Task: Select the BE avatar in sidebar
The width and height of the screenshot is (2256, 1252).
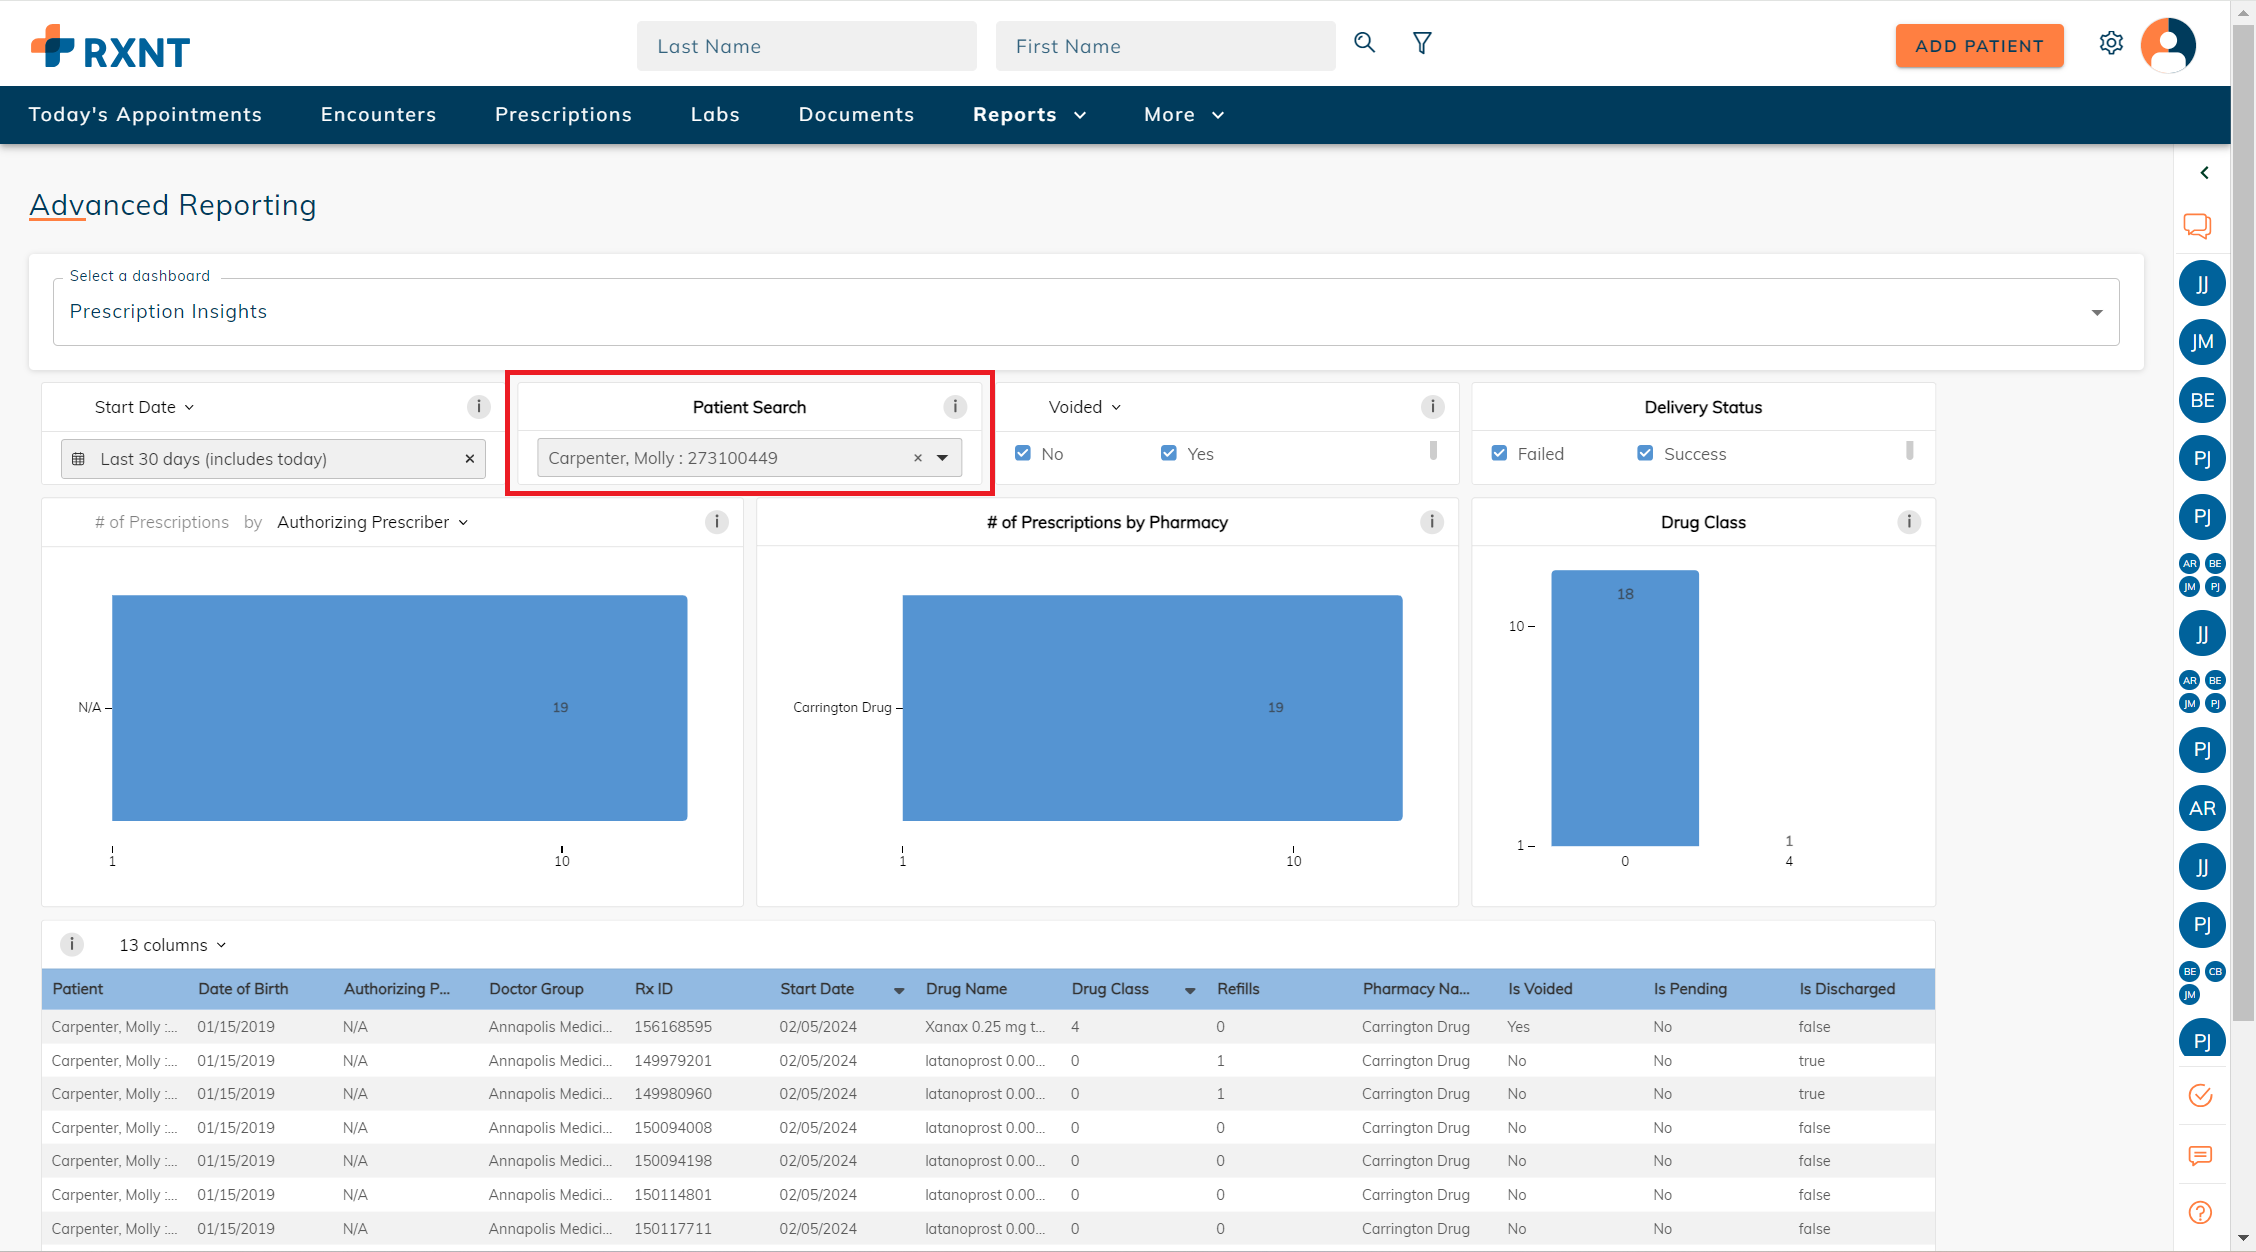Action: tap(2202, 400)
